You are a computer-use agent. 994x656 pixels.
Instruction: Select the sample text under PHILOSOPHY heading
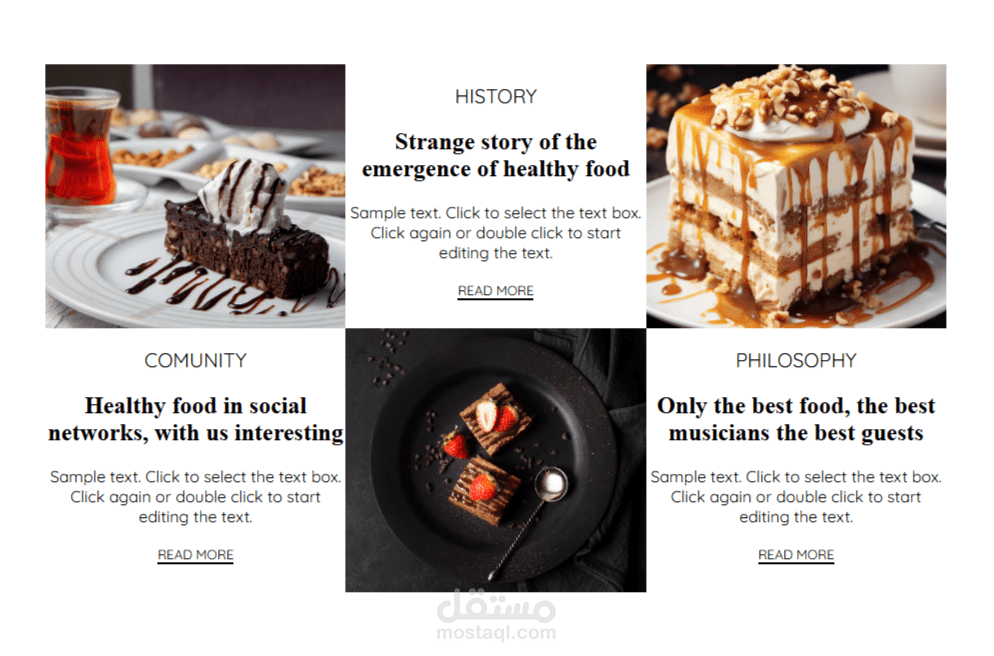tap(796, 497)
